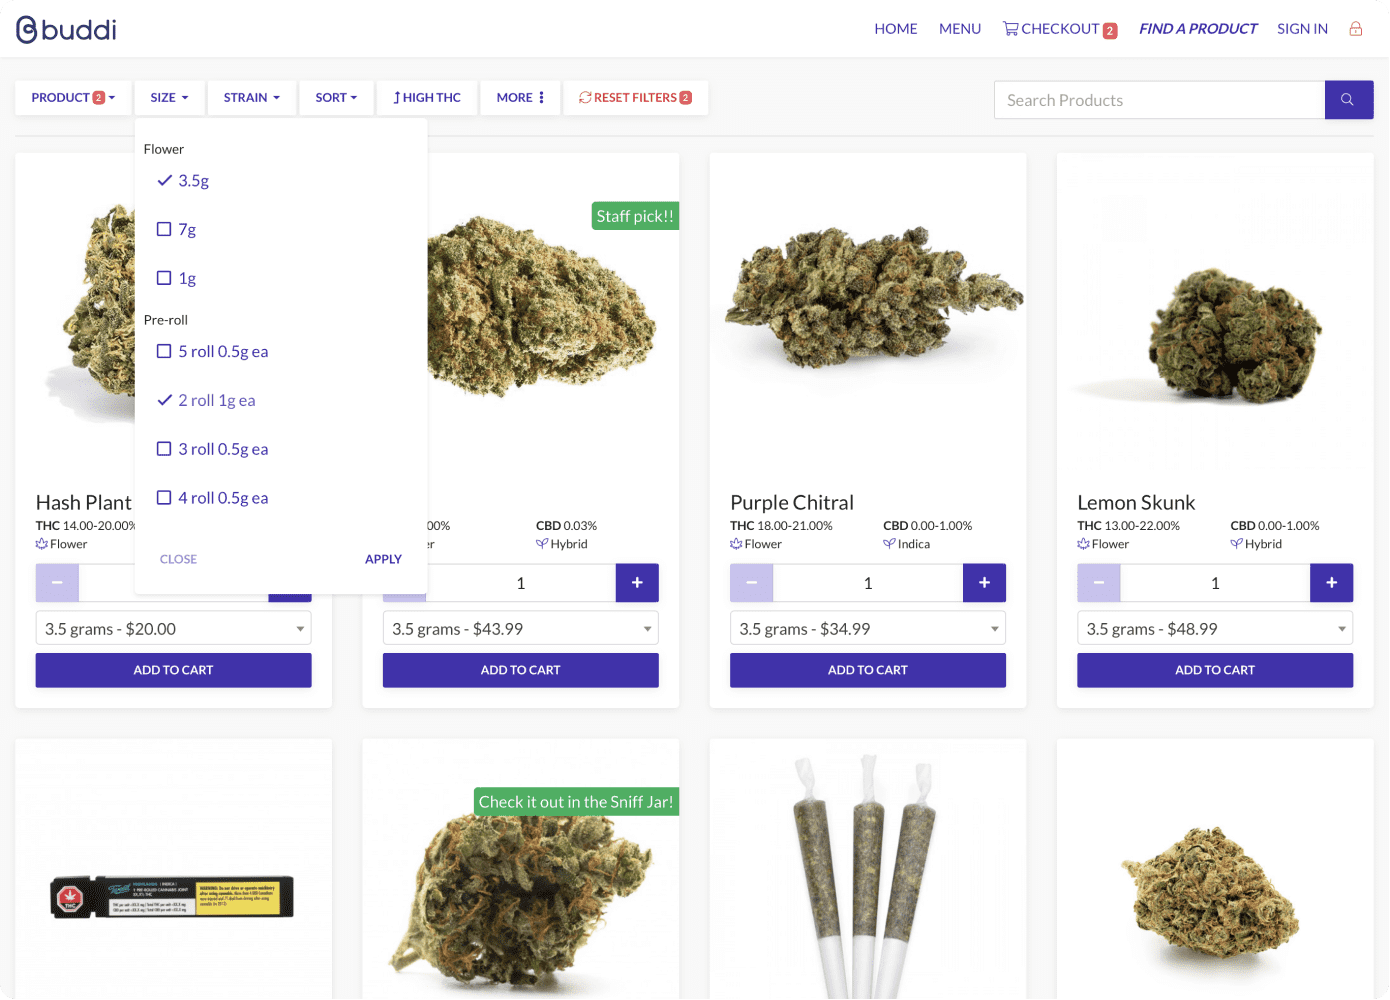Click Indica strain label on Purple Chitral
1390x1000 pixels.
pyautogui.click(x=907, y=545)
